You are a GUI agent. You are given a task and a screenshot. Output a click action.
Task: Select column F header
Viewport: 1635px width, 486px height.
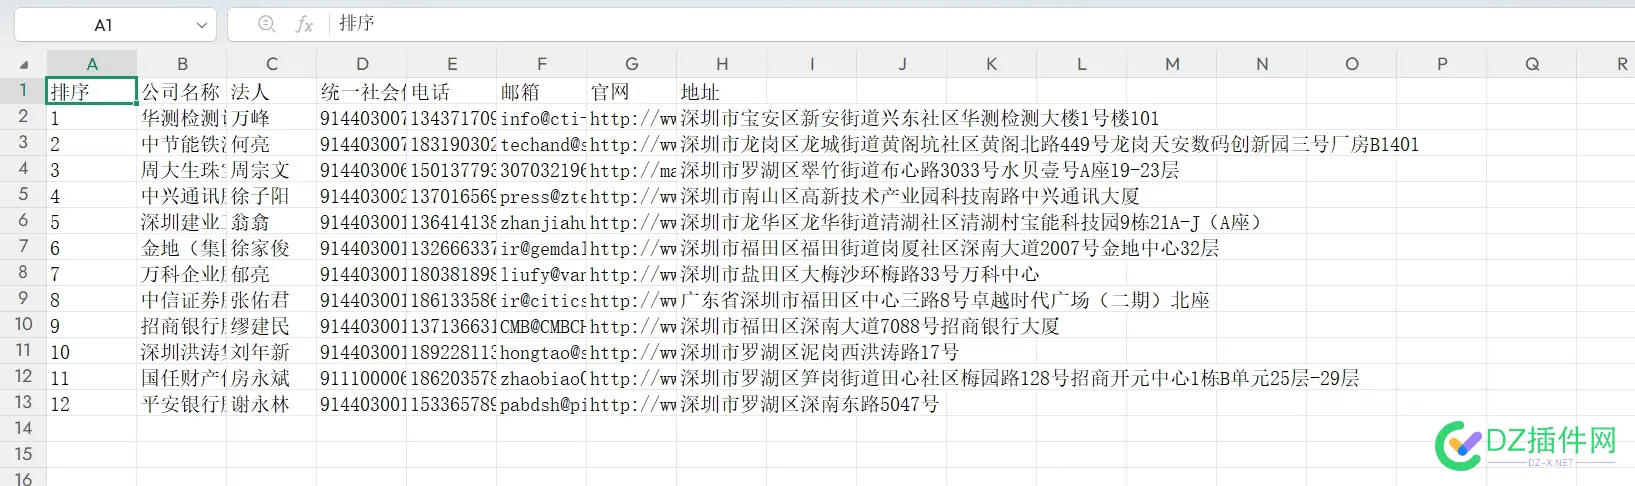coord(542,64)
